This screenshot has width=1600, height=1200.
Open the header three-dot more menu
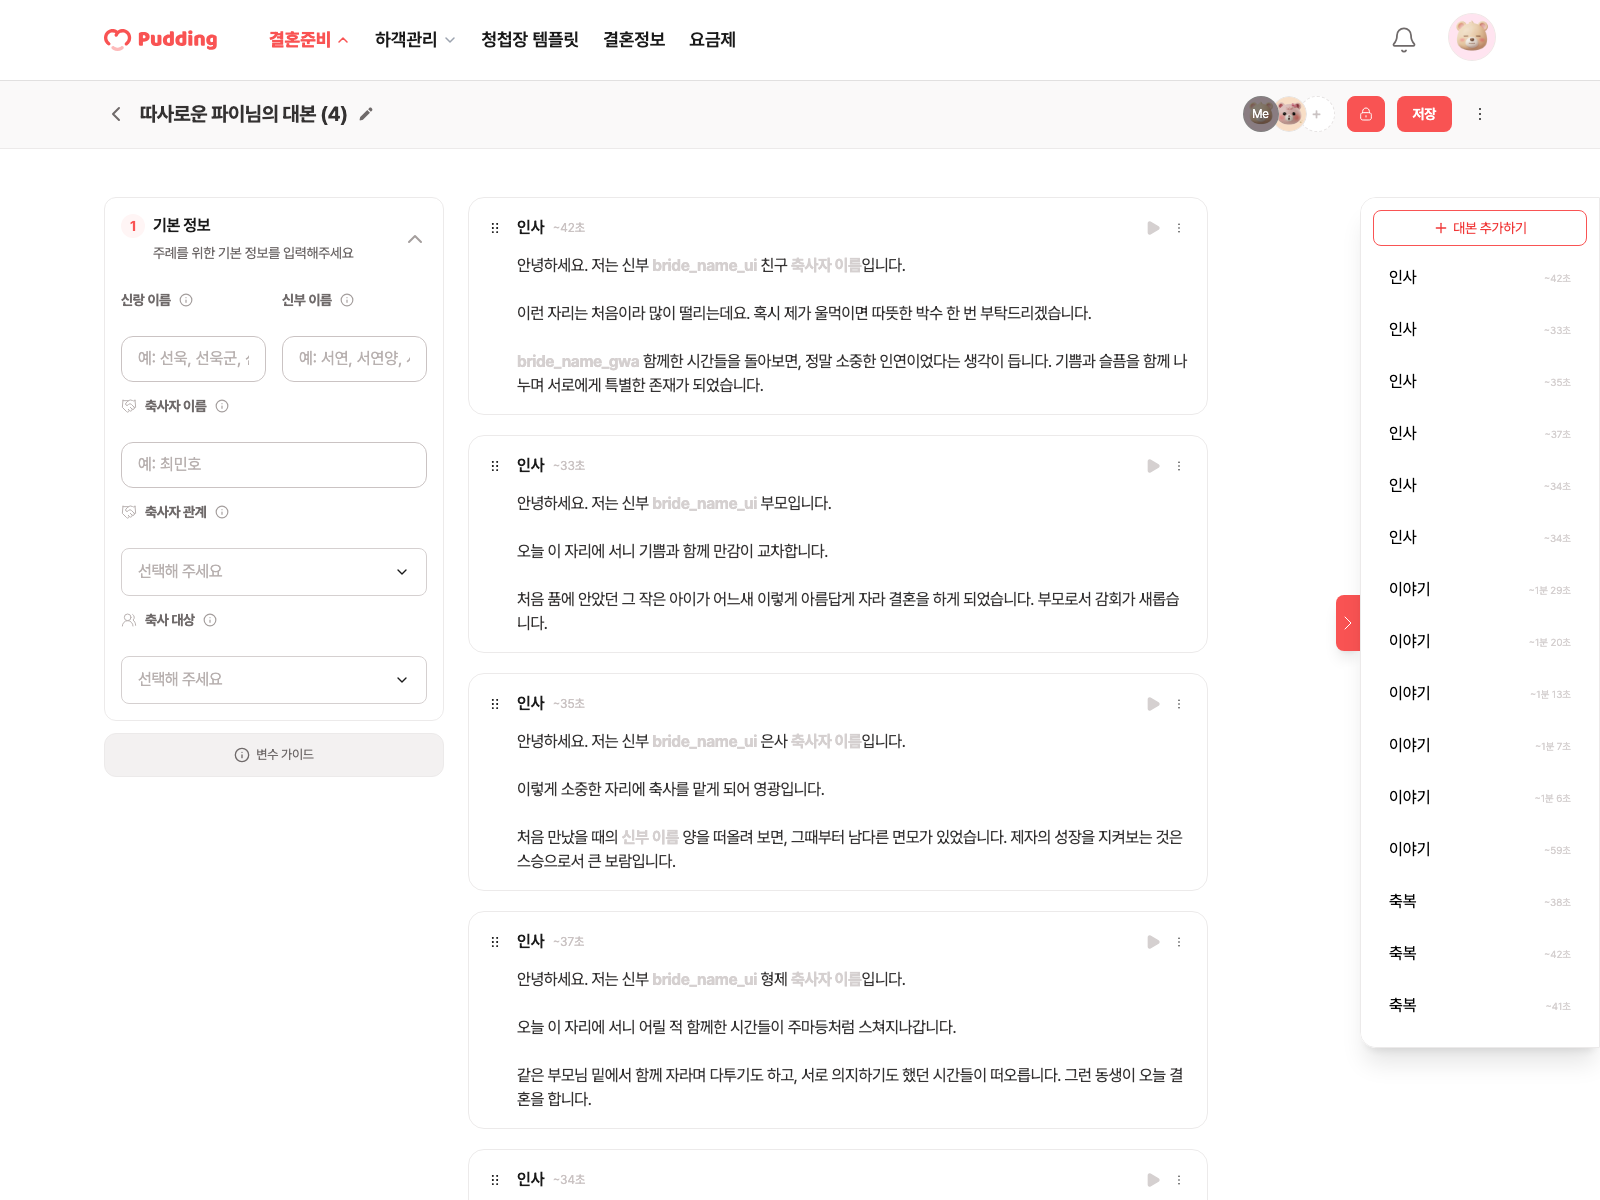click(1480, 114)
